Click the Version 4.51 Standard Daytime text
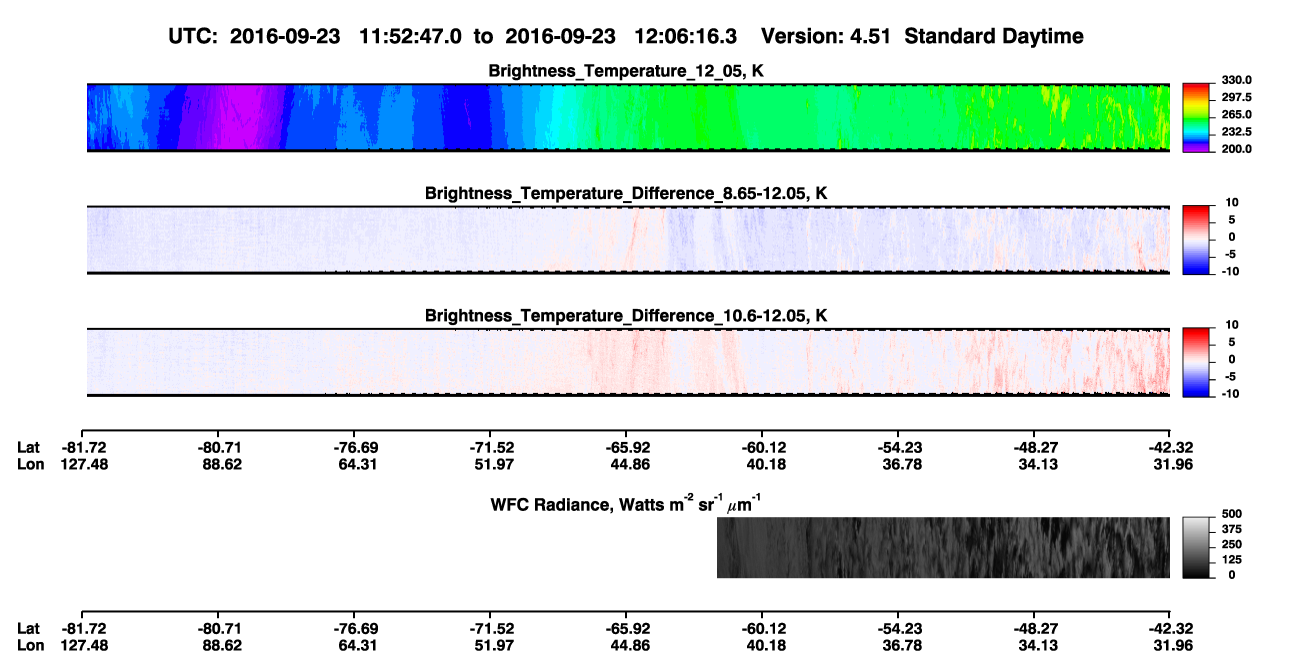This screenshot has width=1300, height=667. [x=922, y=36]
